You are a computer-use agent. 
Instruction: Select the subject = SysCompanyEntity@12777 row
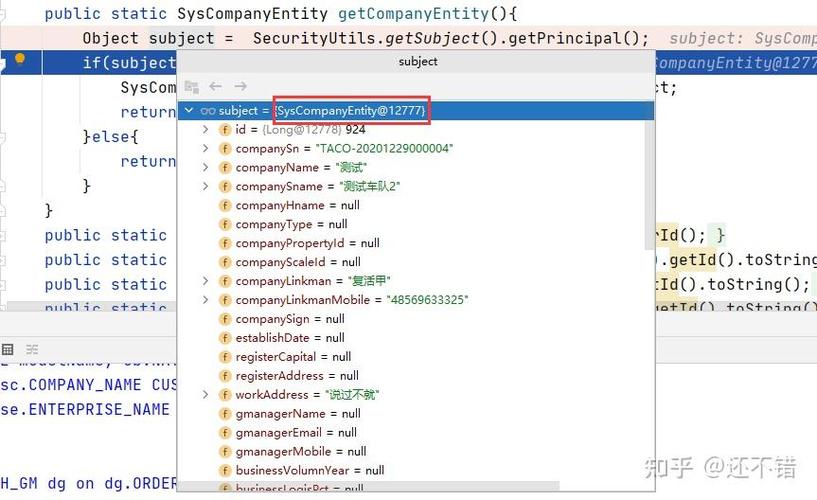[x=415, y=110]
